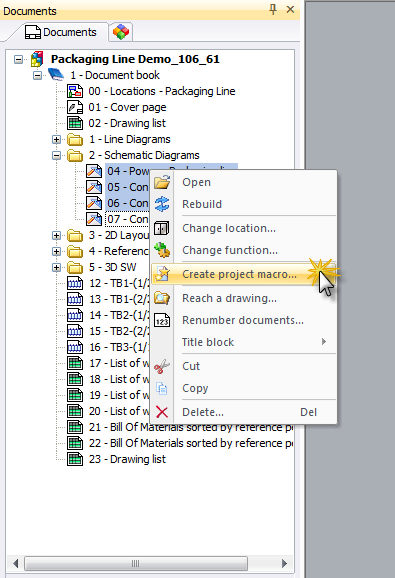Switch to the colored cubes components tab
Screen dimensions: 395x578
tap(121, 32)
